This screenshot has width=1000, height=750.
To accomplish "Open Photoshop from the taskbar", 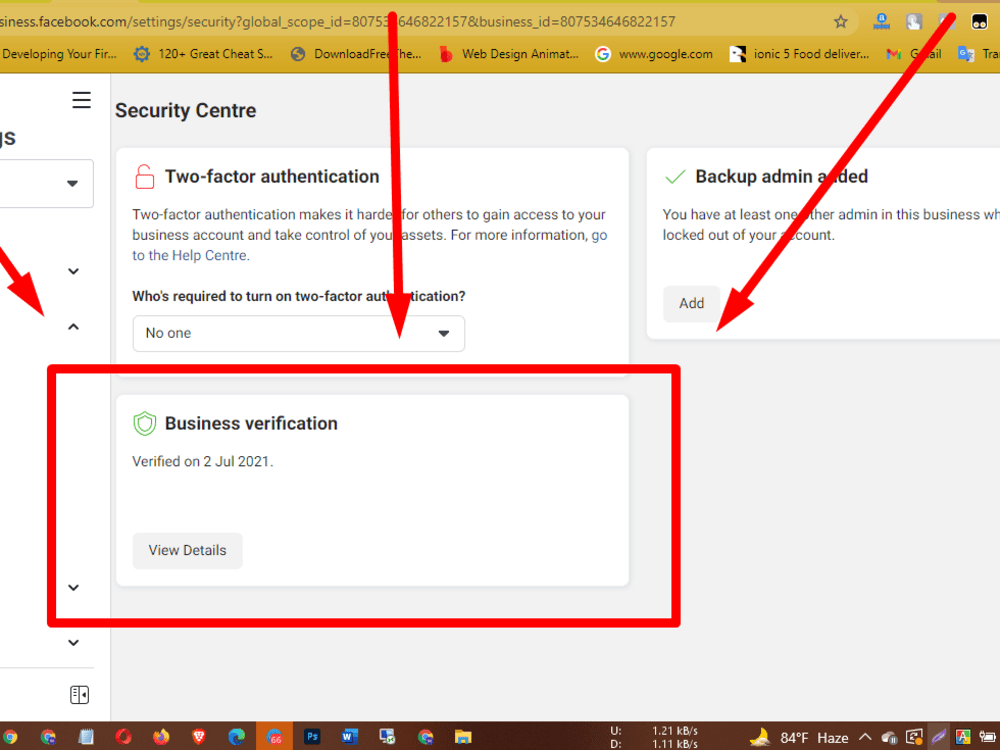I will tap(312, 737).
